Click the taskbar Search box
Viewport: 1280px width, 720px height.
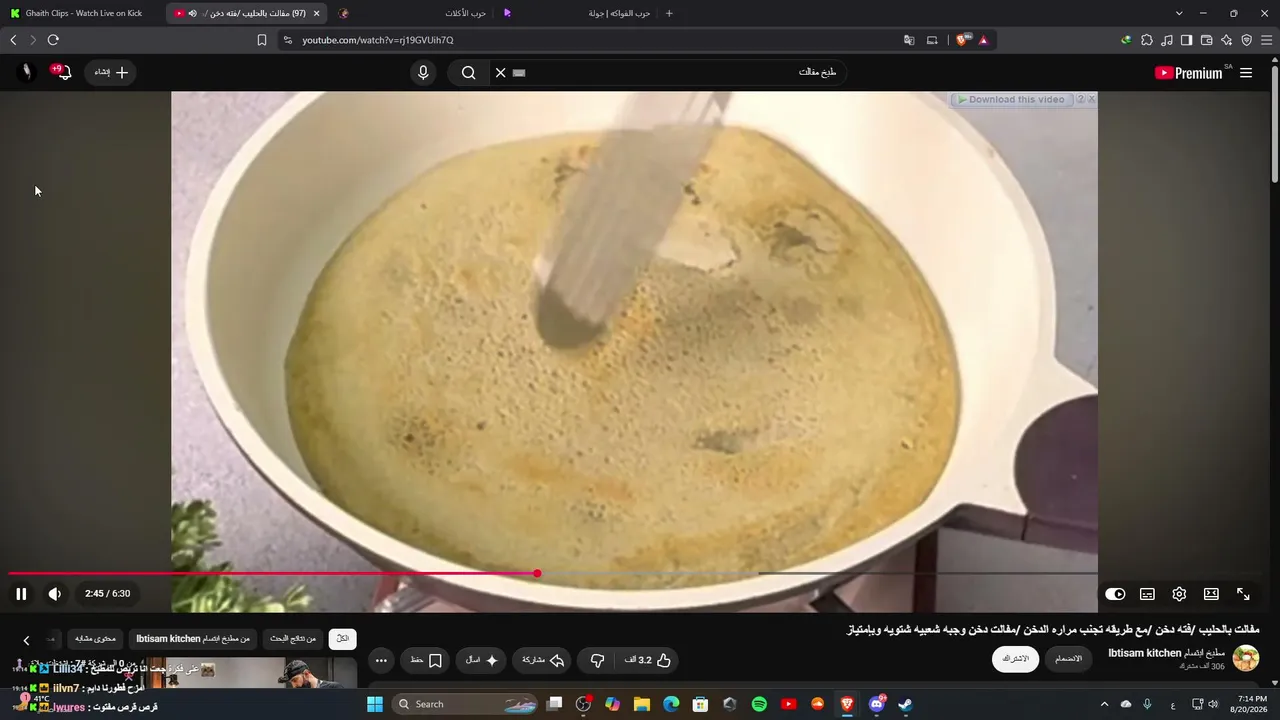tap(466, 704)
